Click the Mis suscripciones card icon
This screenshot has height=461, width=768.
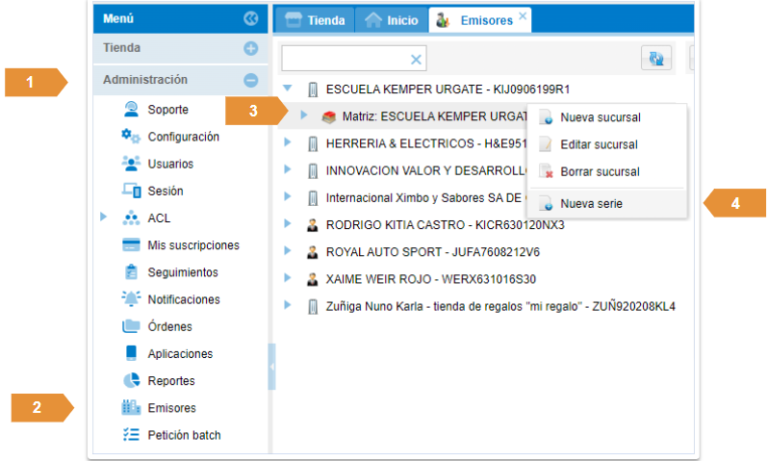tap(131, 245)
